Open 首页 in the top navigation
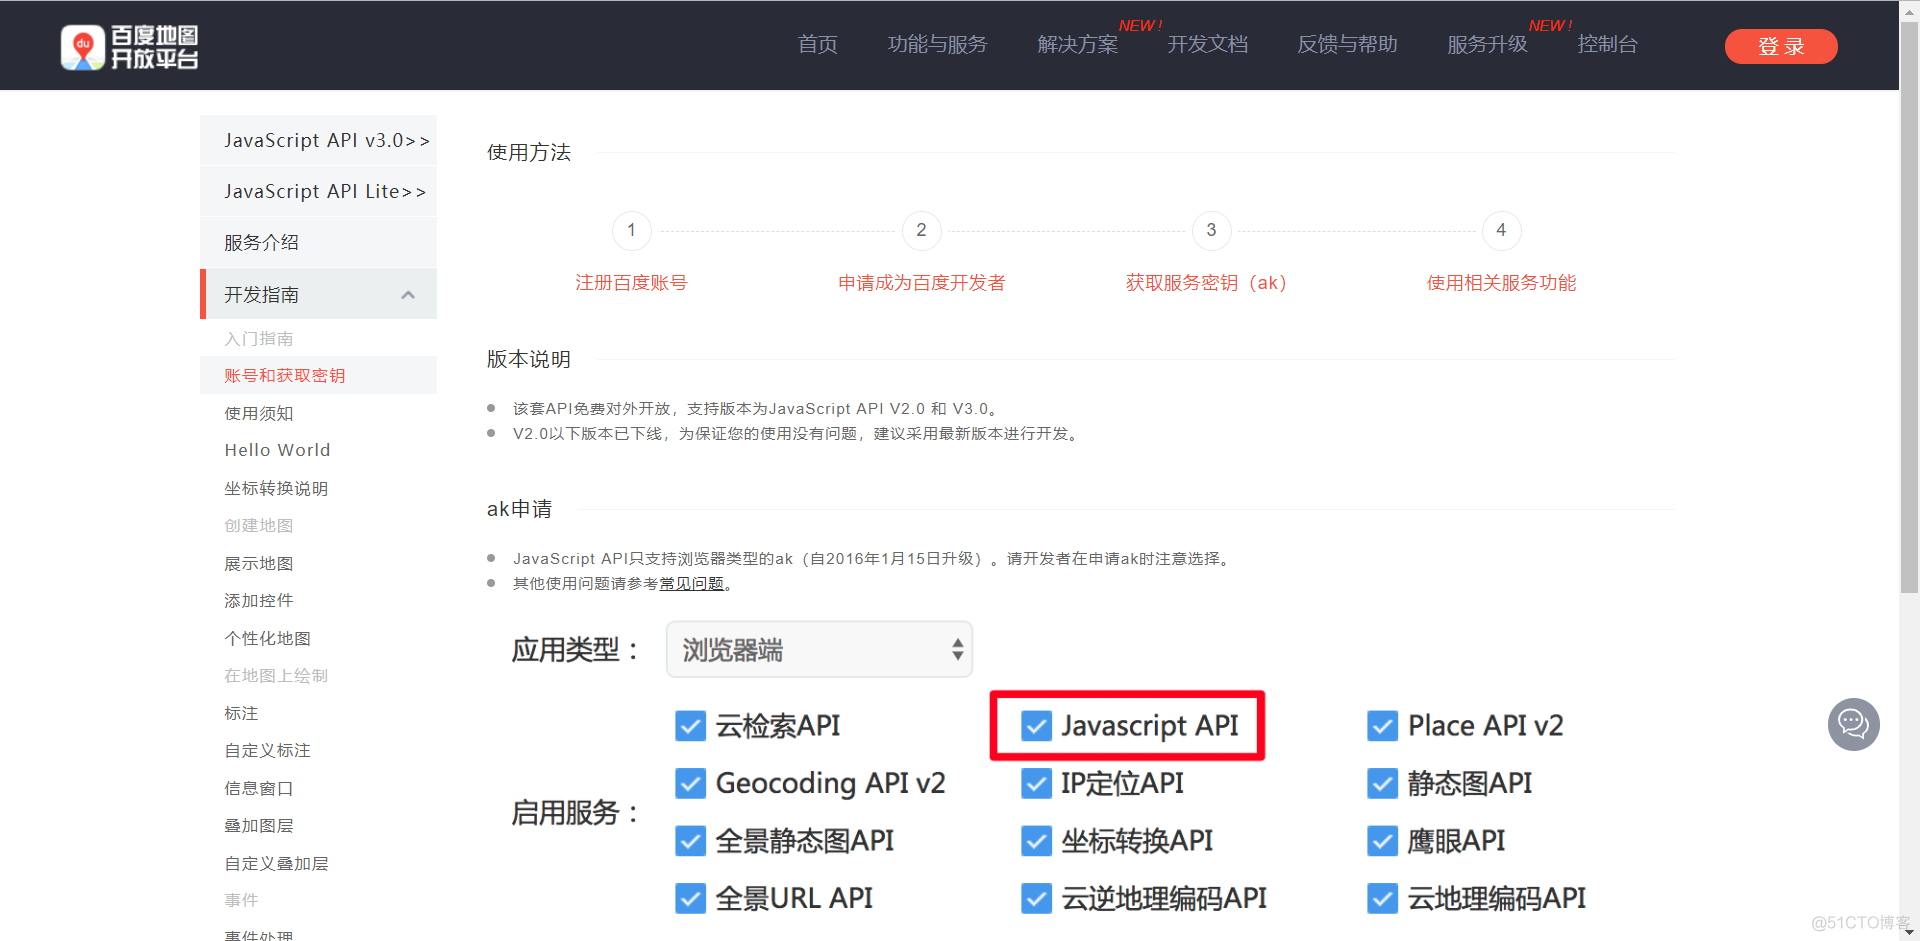 click(x=817, y=45)
